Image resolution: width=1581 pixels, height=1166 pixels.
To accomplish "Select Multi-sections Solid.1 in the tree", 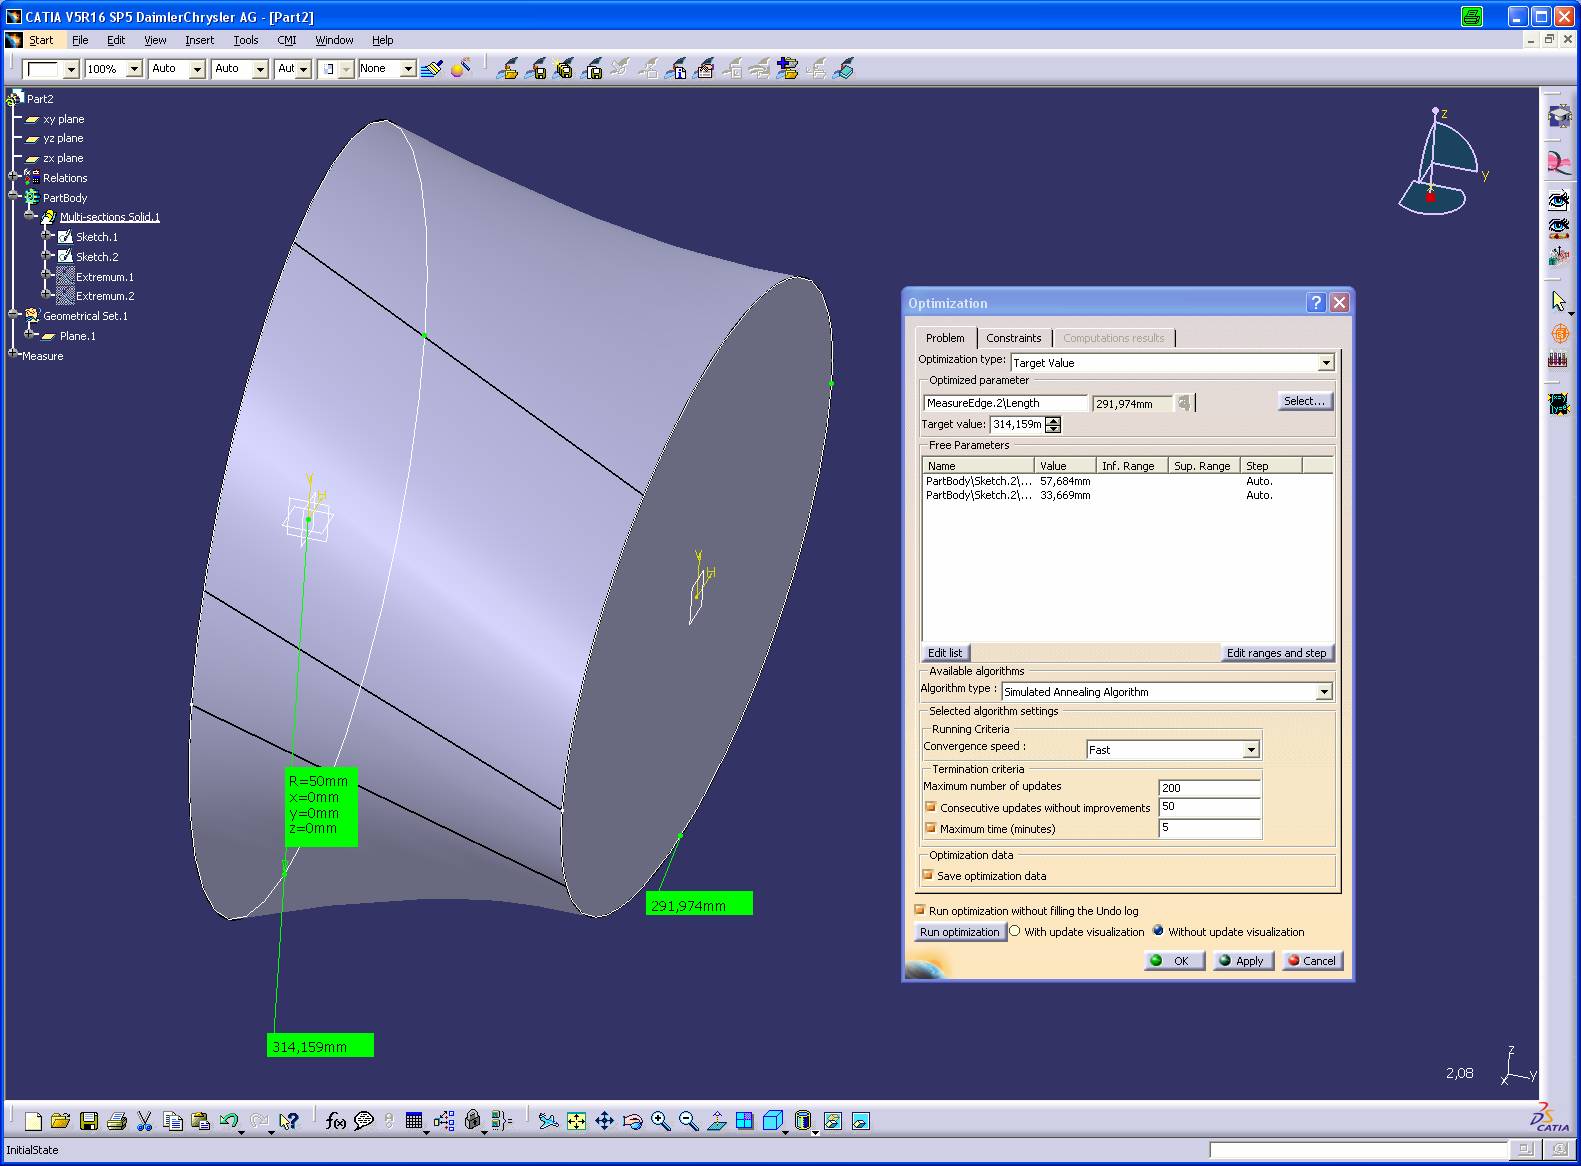I will click(109, 217).
